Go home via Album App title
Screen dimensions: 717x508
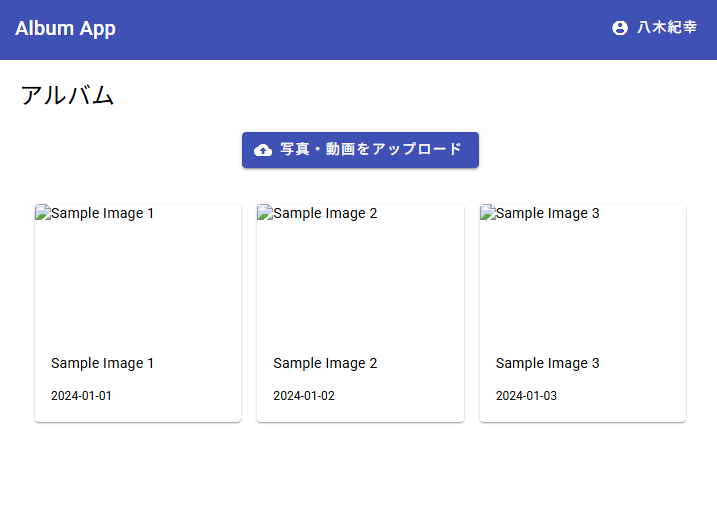[x=65, y=28]
